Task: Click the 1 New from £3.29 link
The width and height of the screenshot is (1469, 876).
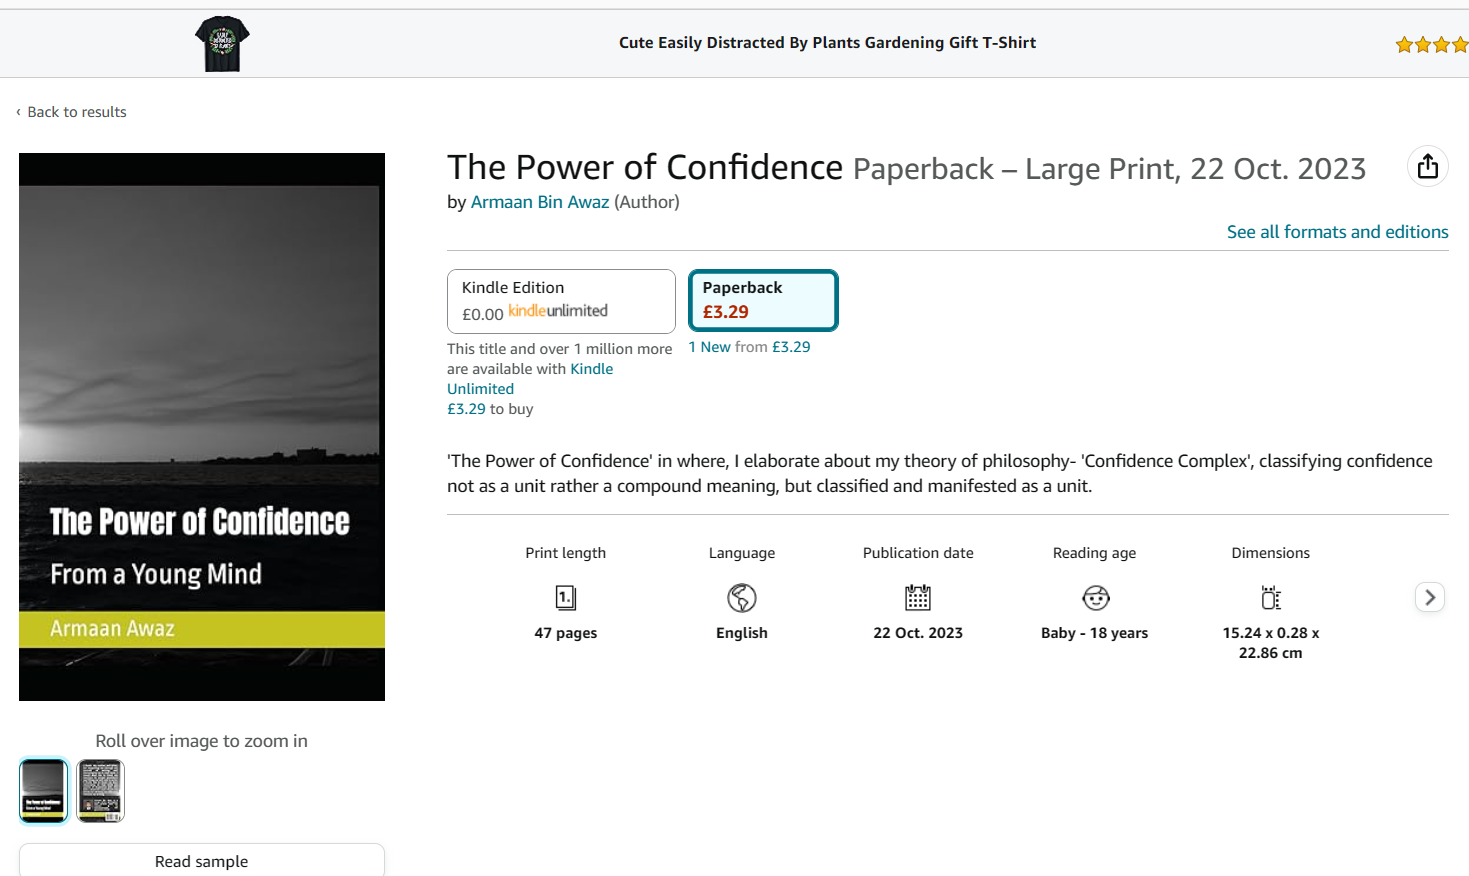Action: pos(749,347)
